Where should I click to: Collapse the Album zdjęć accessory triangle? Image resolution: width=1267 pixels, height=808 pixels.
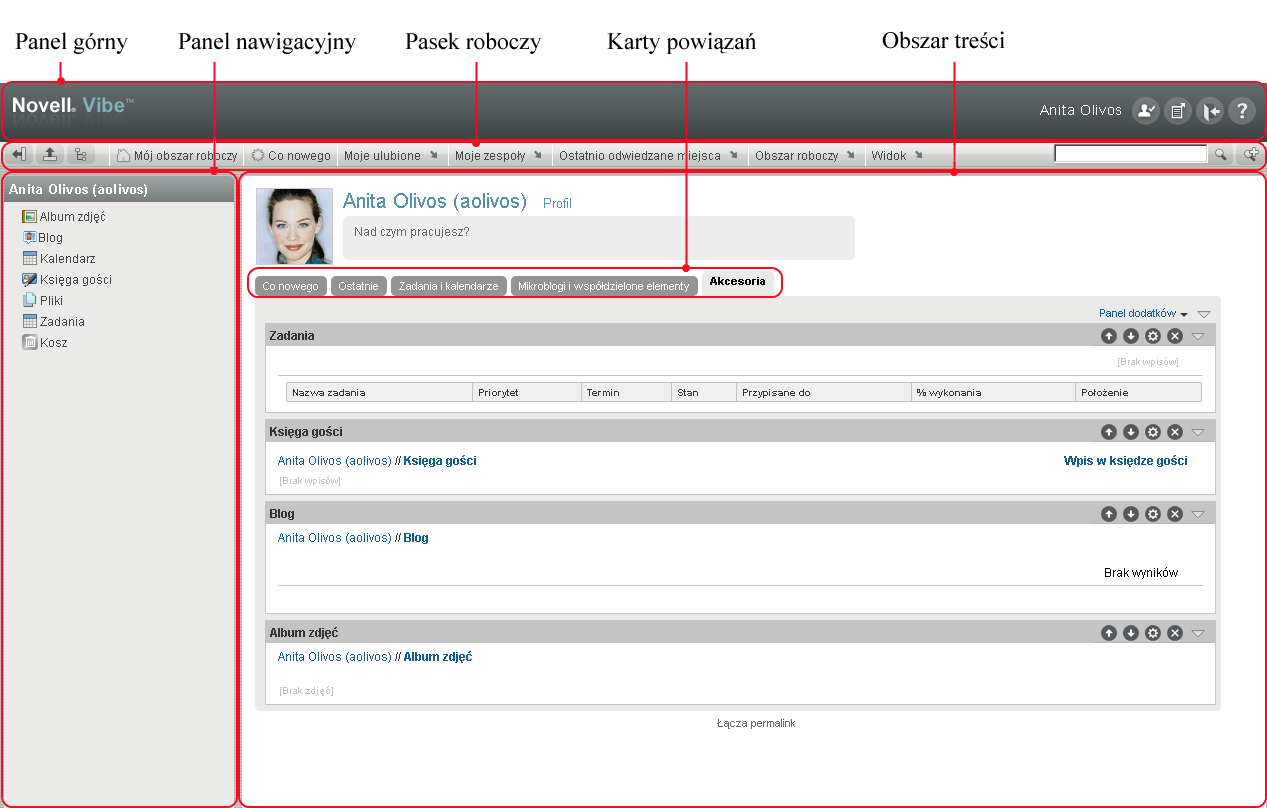click(1198, 633)
